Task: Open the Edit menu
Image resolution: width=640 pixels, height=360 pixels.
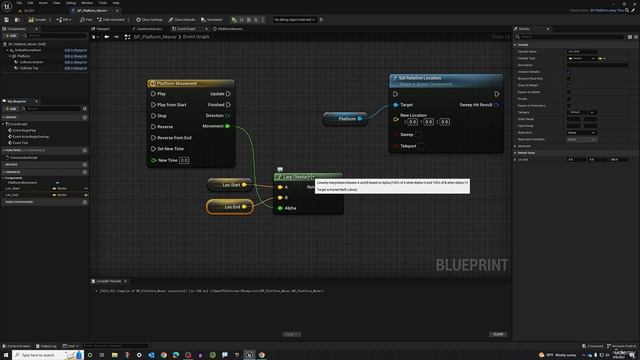Action: point(30,3)
